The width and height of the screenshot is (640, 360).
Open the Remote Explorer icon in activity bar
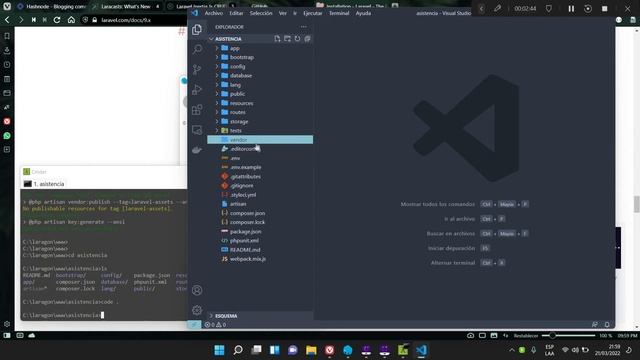point(197,130)
